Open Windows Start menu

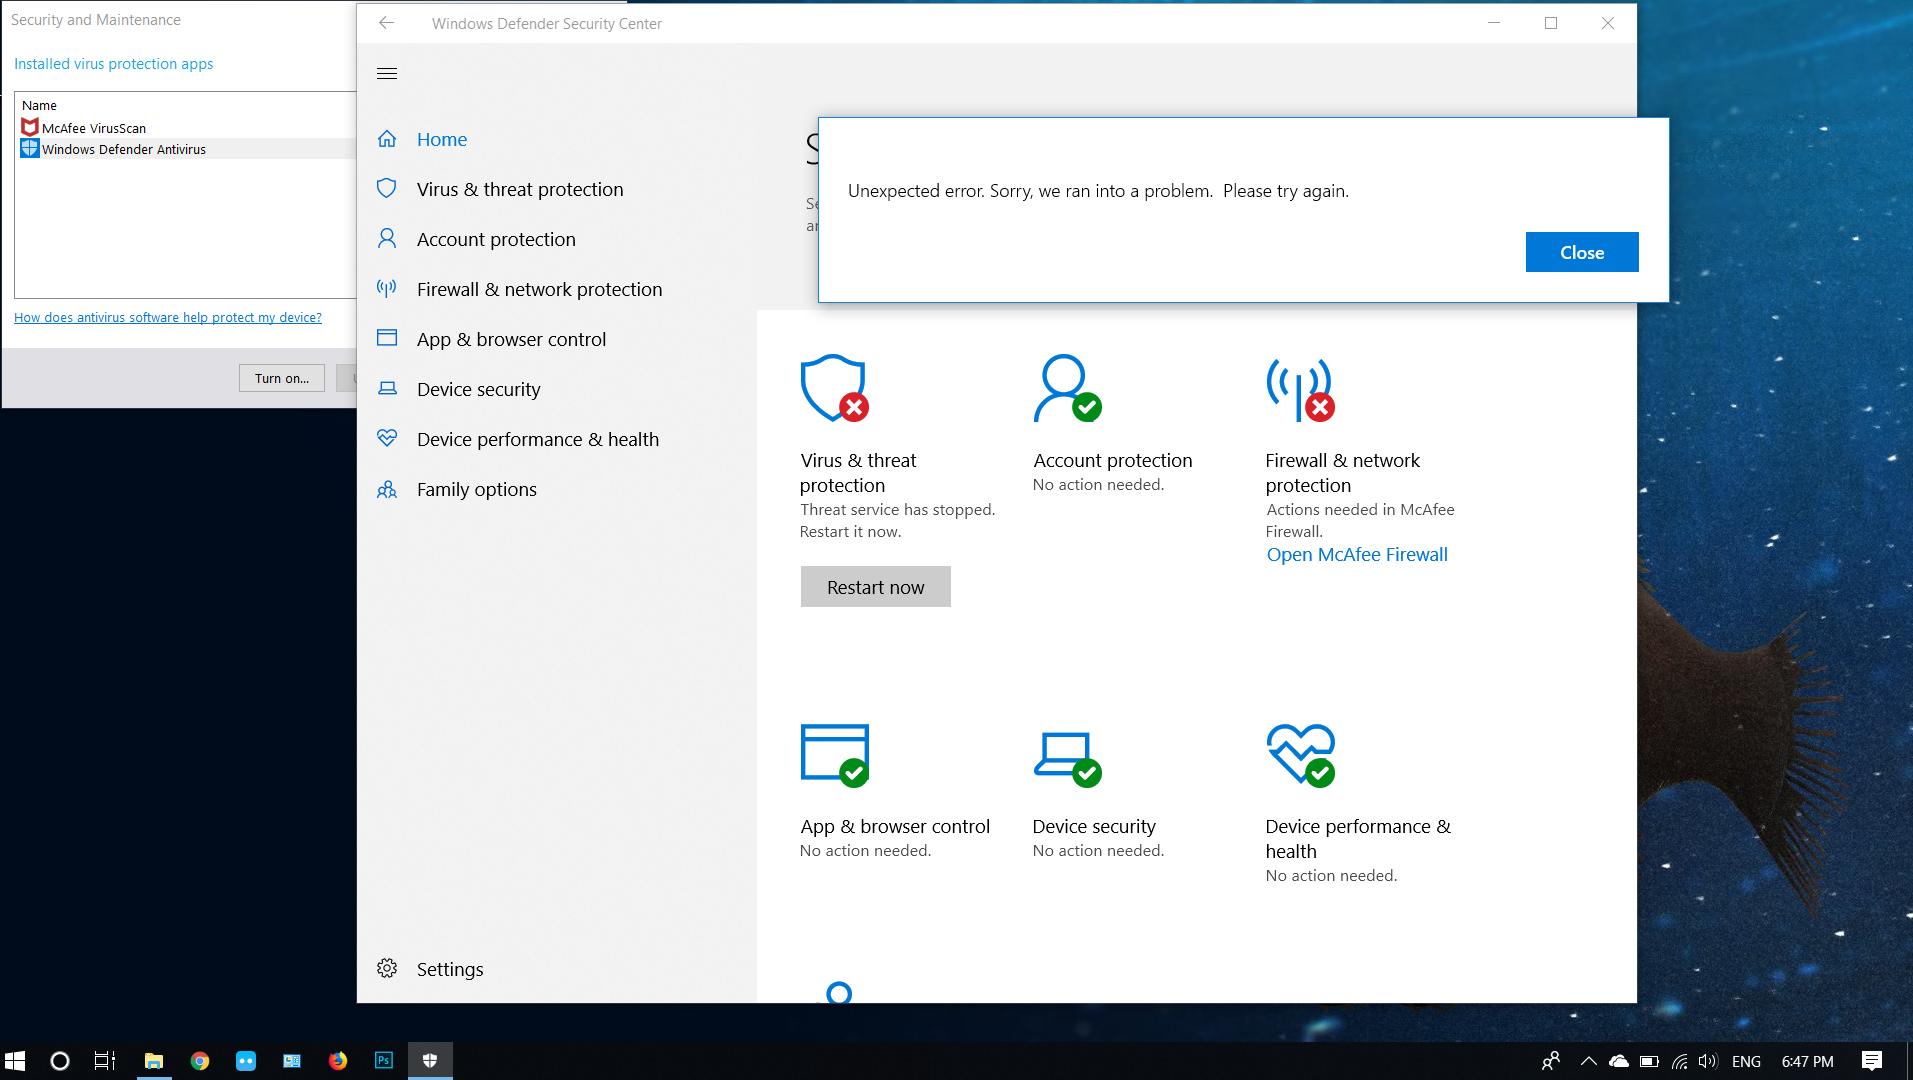(15, 1061)
